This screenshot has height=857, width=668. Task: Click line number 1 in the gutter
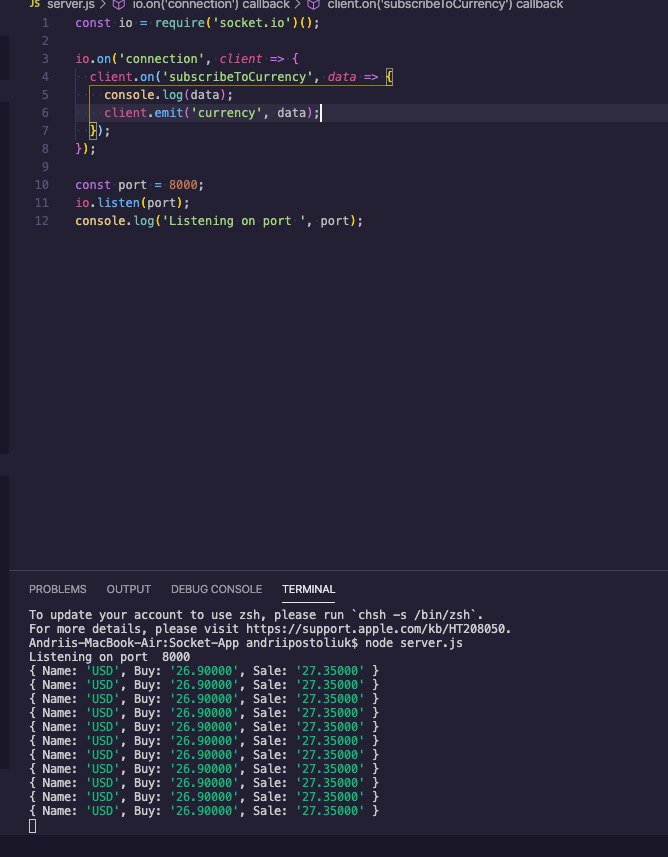[45, 23]
